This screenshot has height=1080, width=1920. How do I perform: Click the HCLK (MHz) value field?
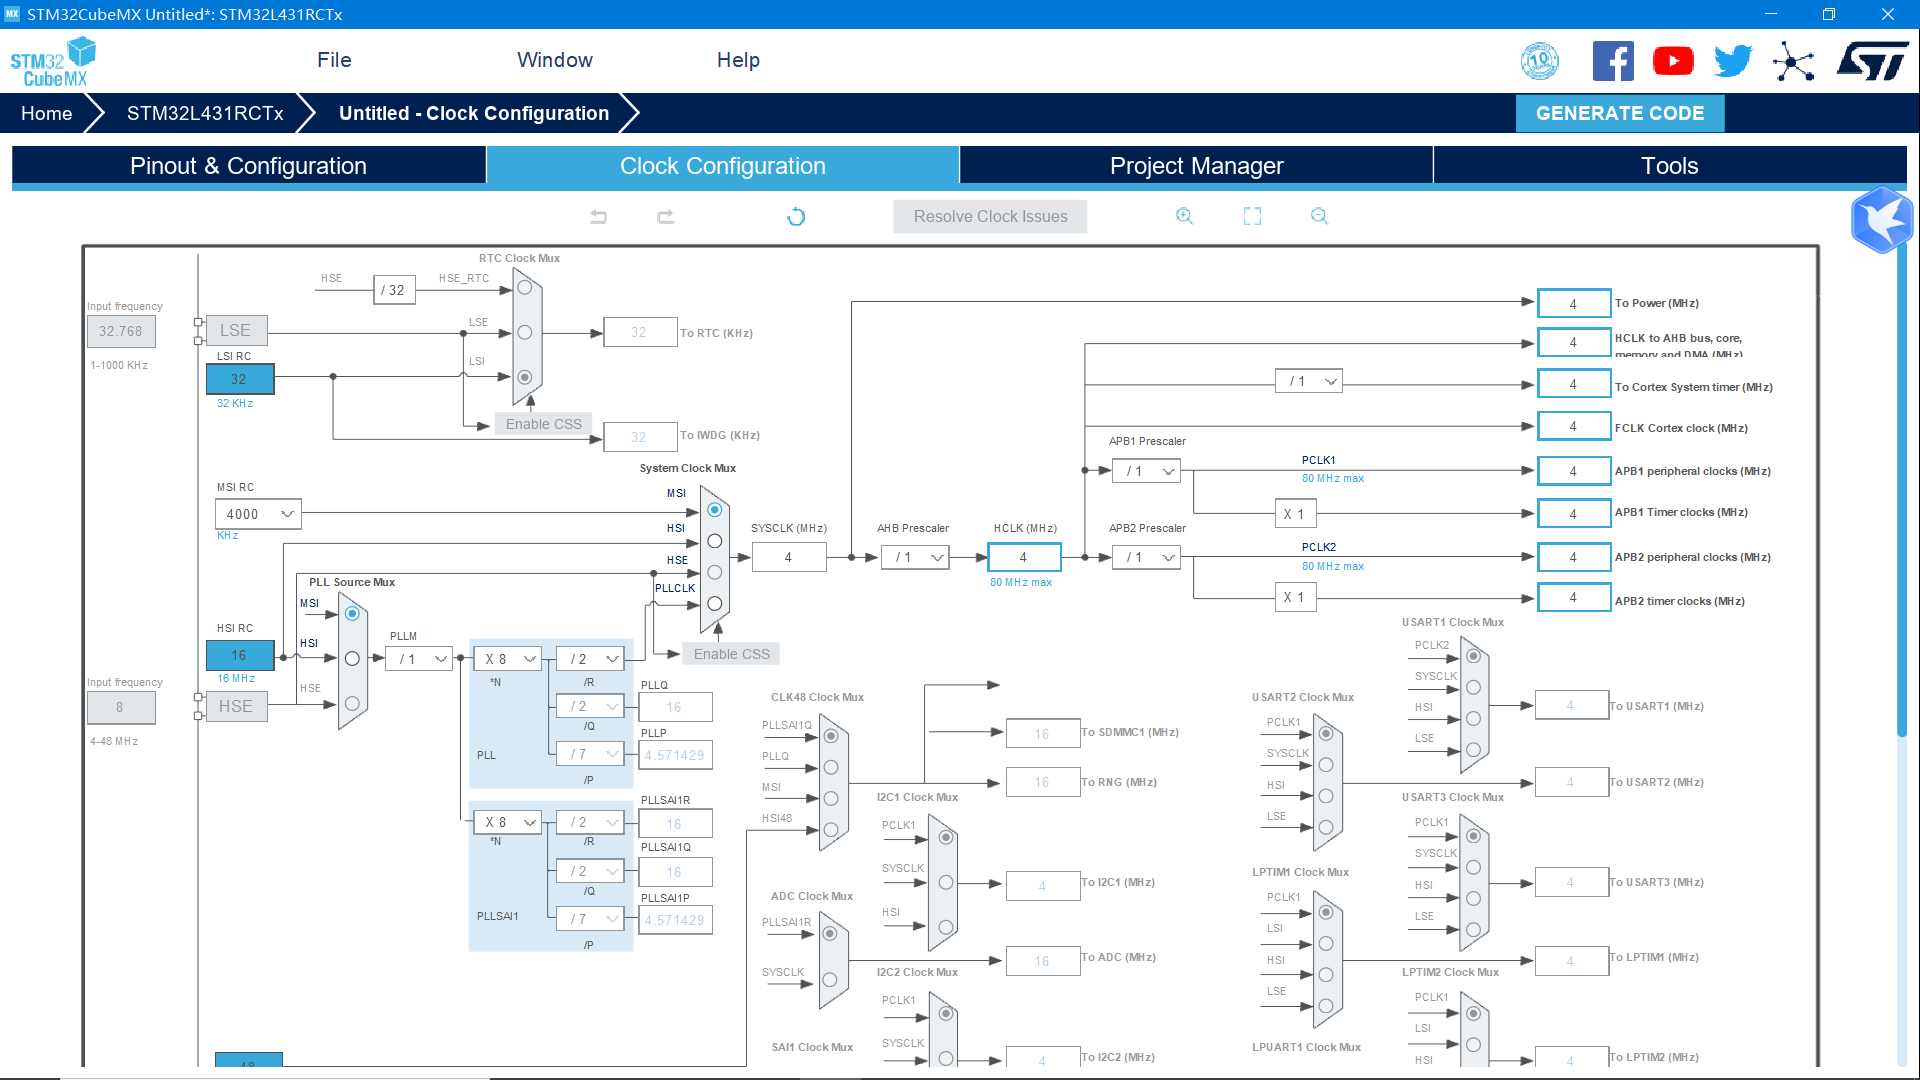(x=1023, y=557)
